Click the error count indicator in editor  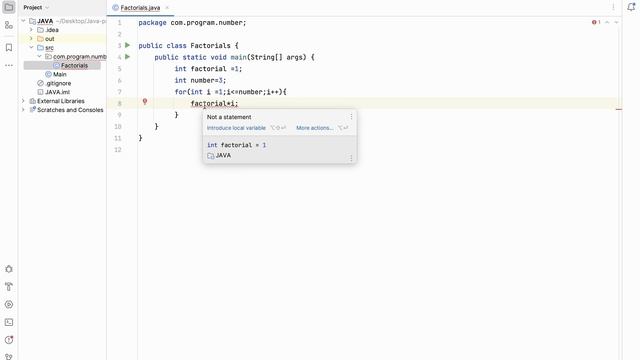click(596, 22)
